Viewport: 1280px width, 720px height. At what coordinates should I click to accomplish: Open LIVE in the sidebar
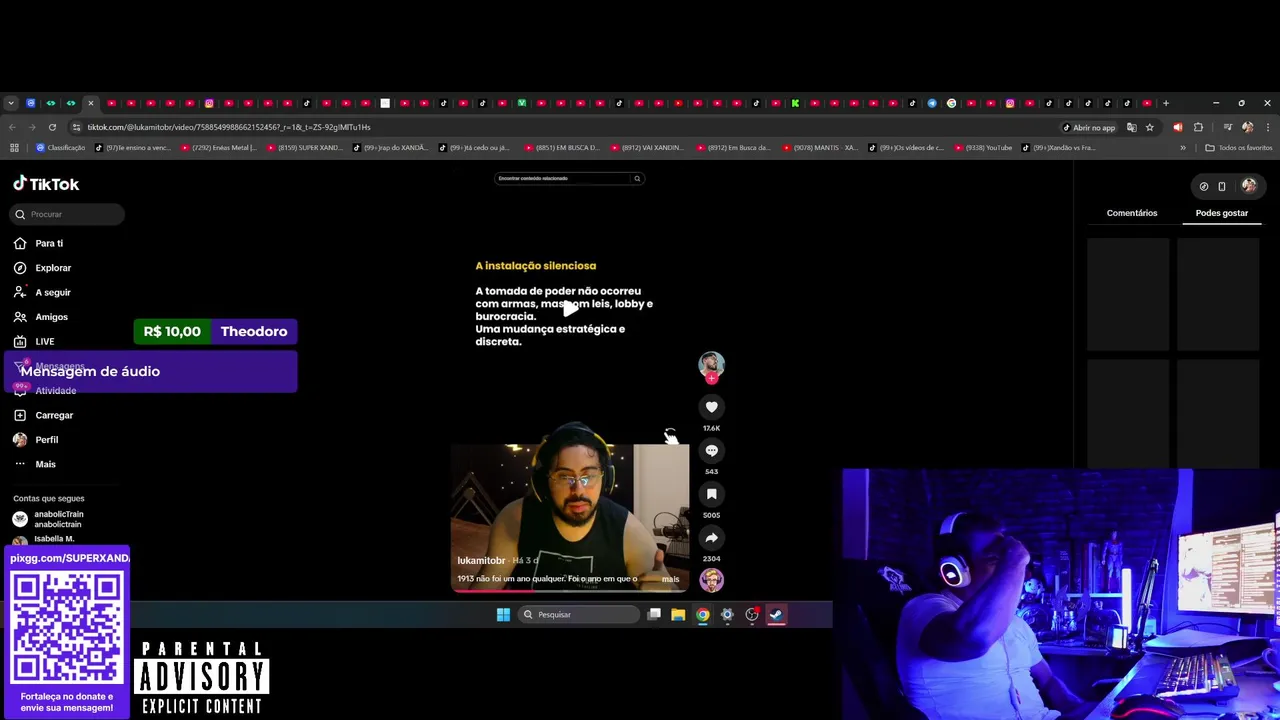(34, 341)
